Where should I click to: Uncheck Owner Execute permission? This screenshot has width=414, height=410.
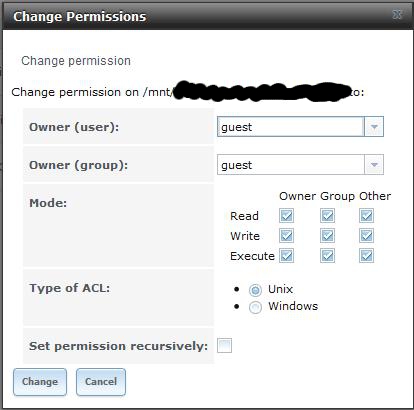(286, 256)
